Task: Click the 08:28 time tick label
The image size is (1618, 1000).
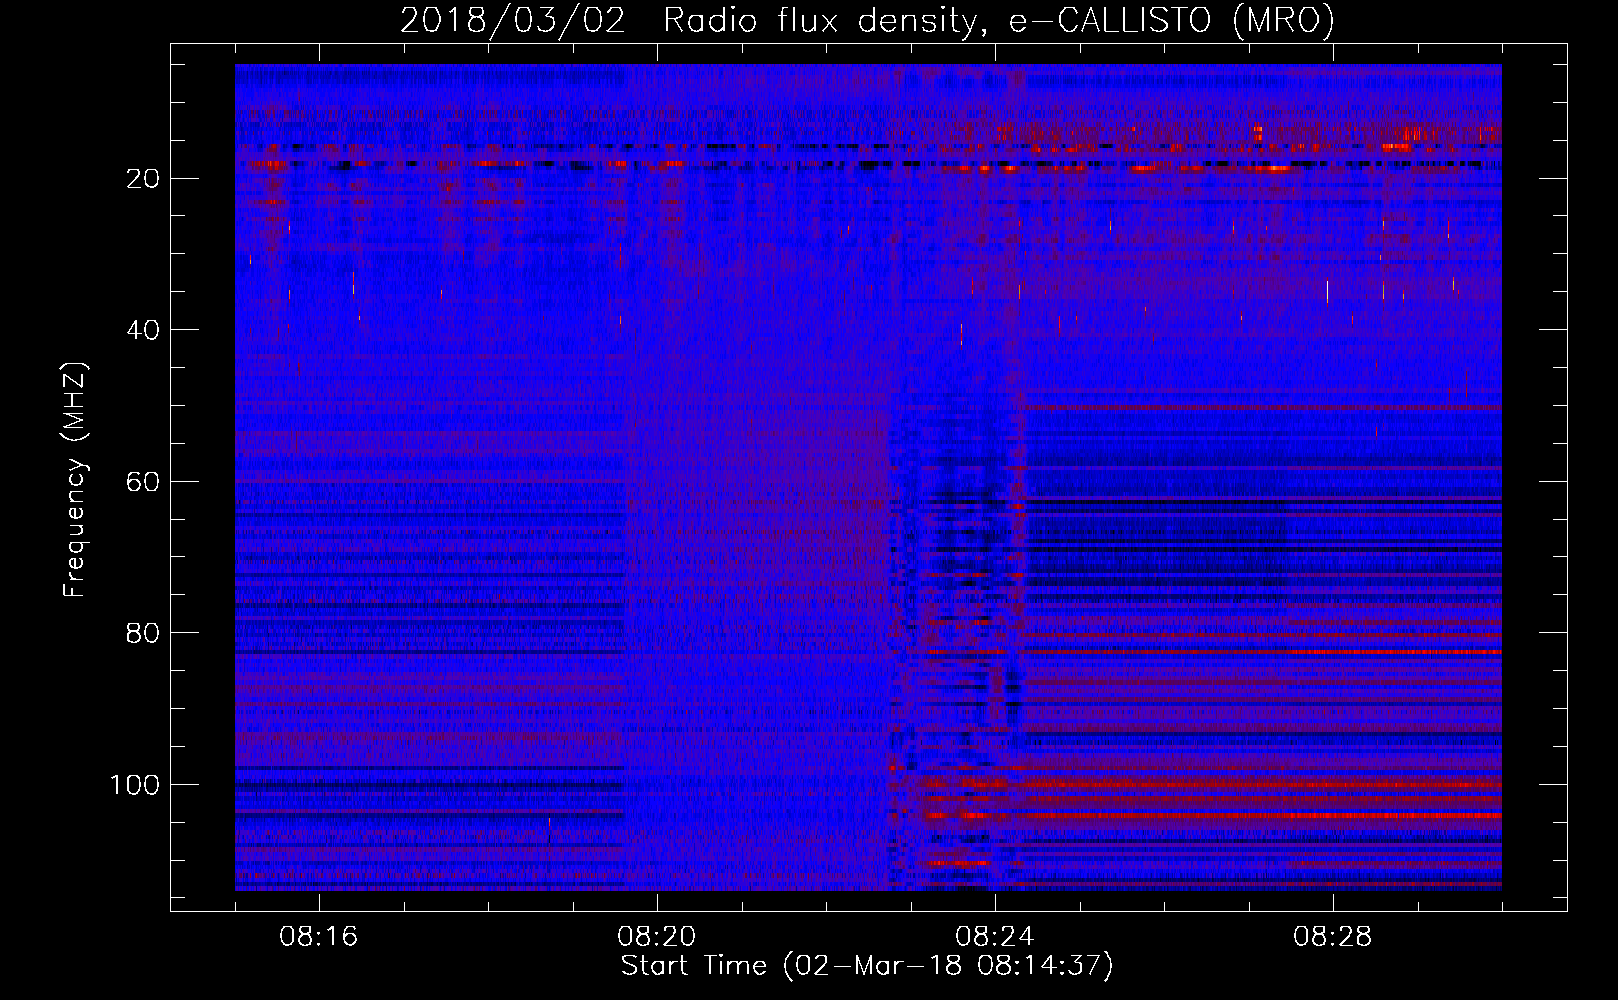Action: (1333, 937)
